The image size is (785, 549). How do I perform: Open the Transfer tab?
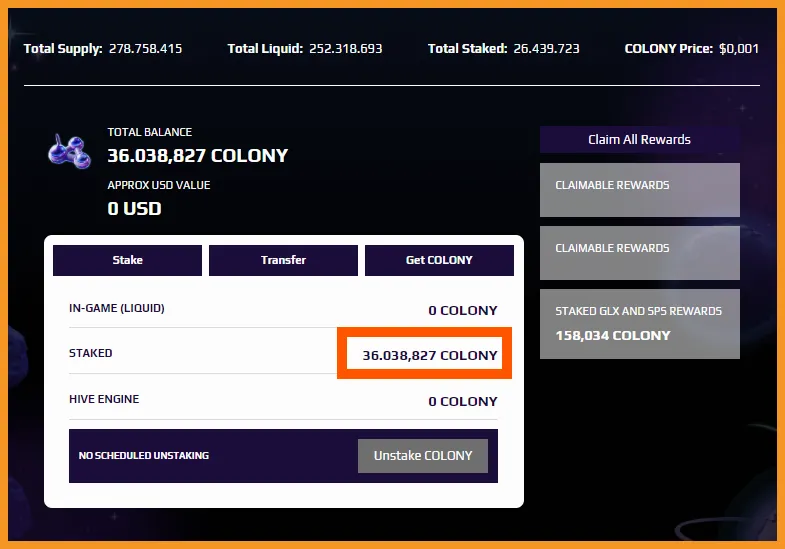tap(283, 260)
